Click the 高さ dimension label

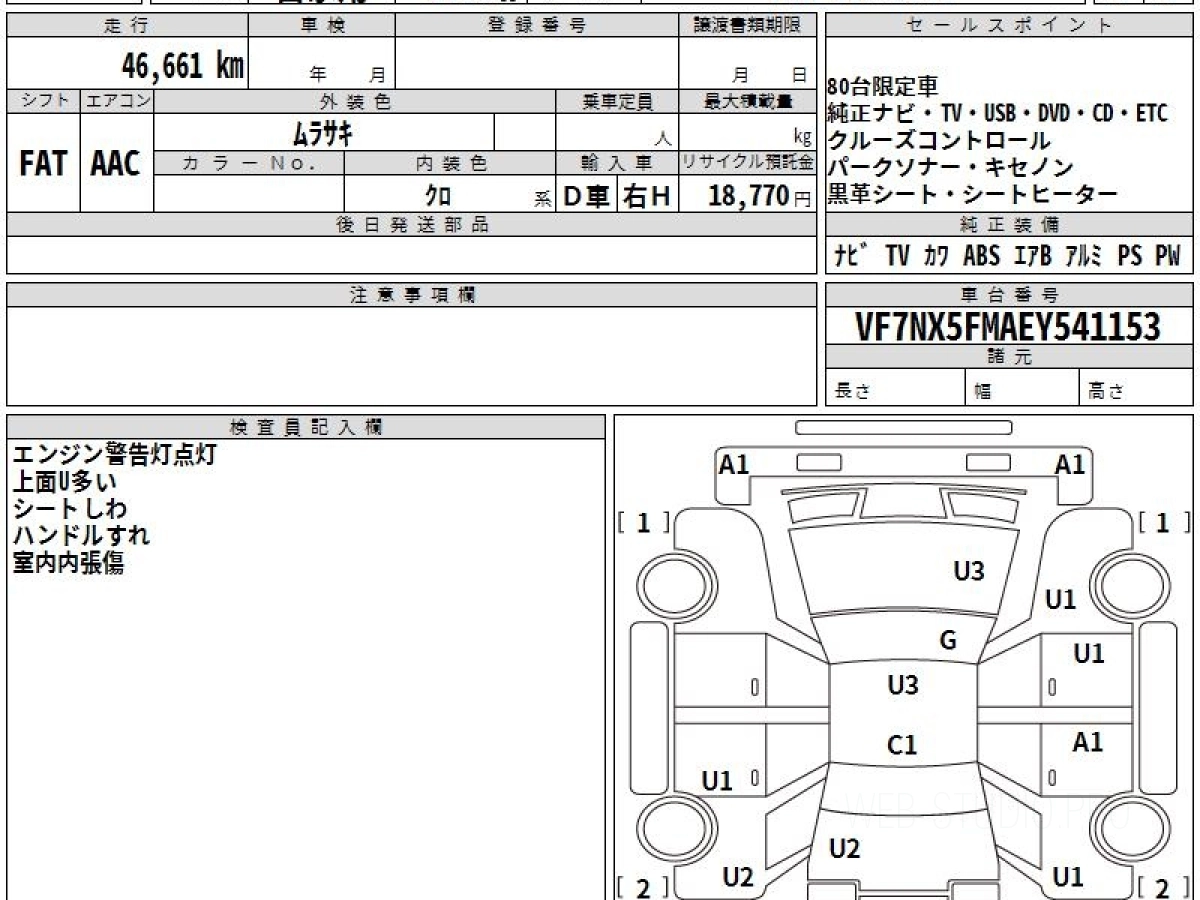[x=1107, y=392]
